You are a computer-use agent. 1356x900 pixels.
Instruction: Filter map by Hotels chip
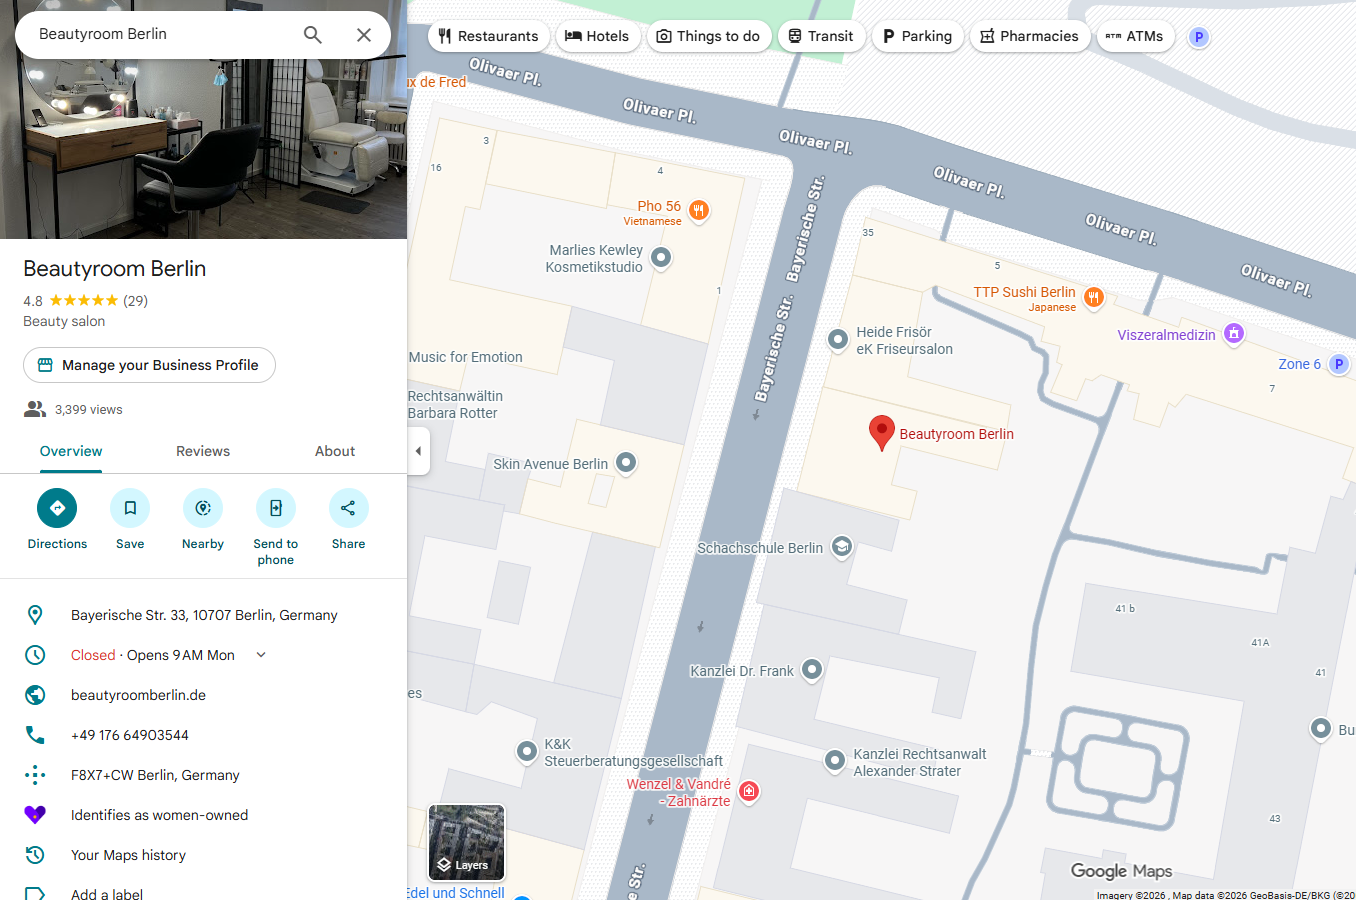point(598,36)
